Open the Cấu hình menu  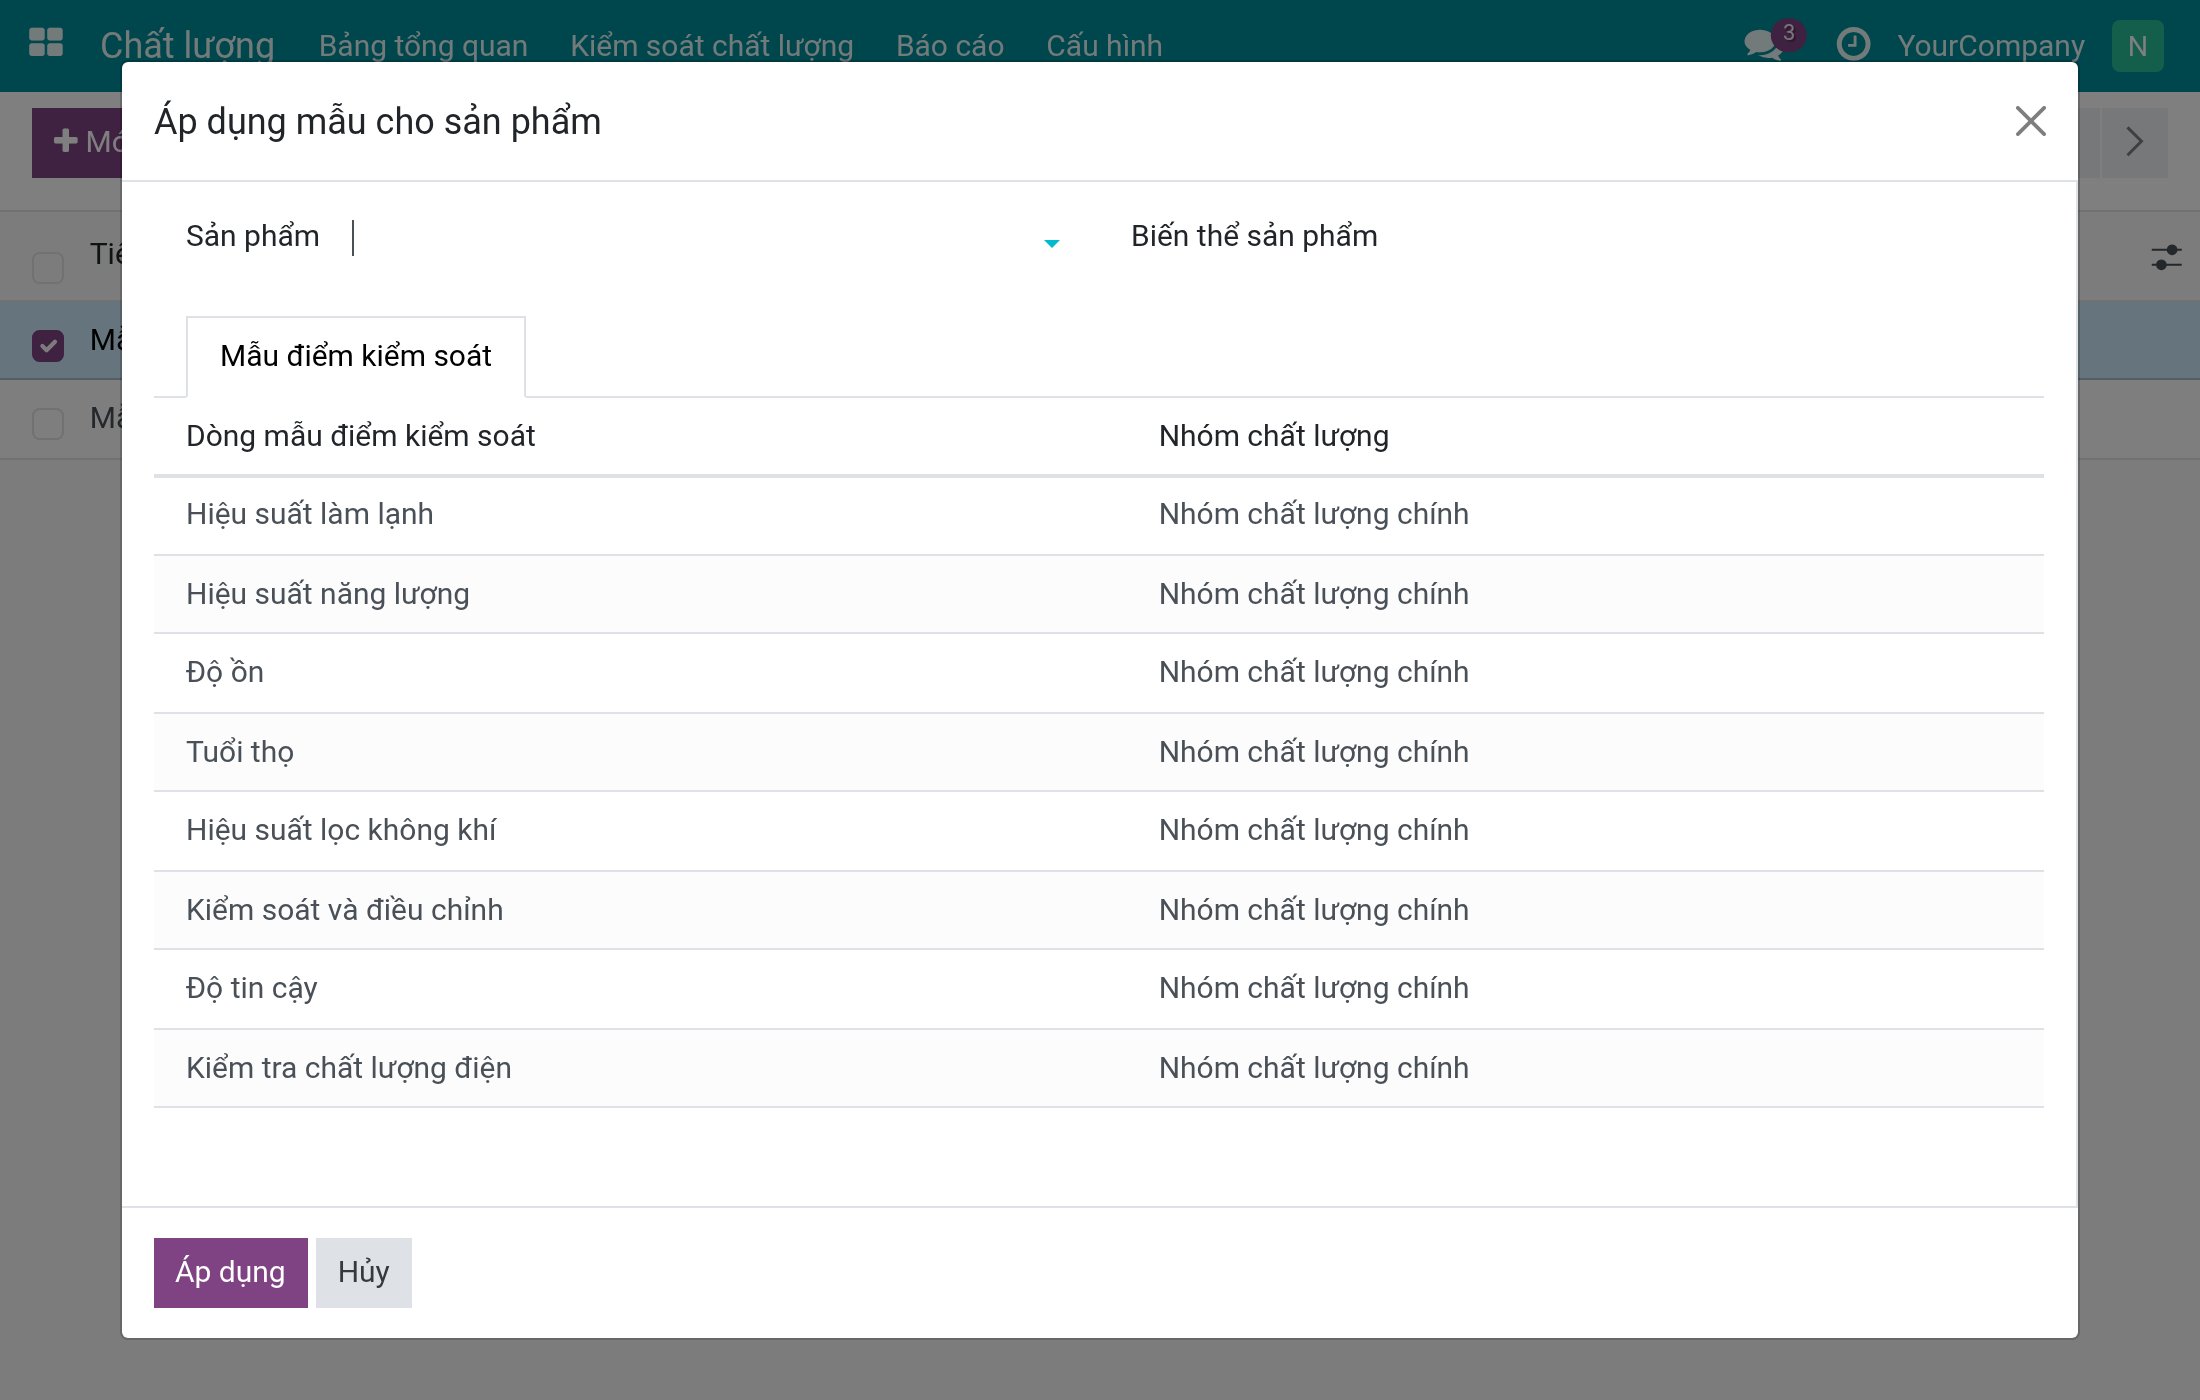click(1104, 46)
